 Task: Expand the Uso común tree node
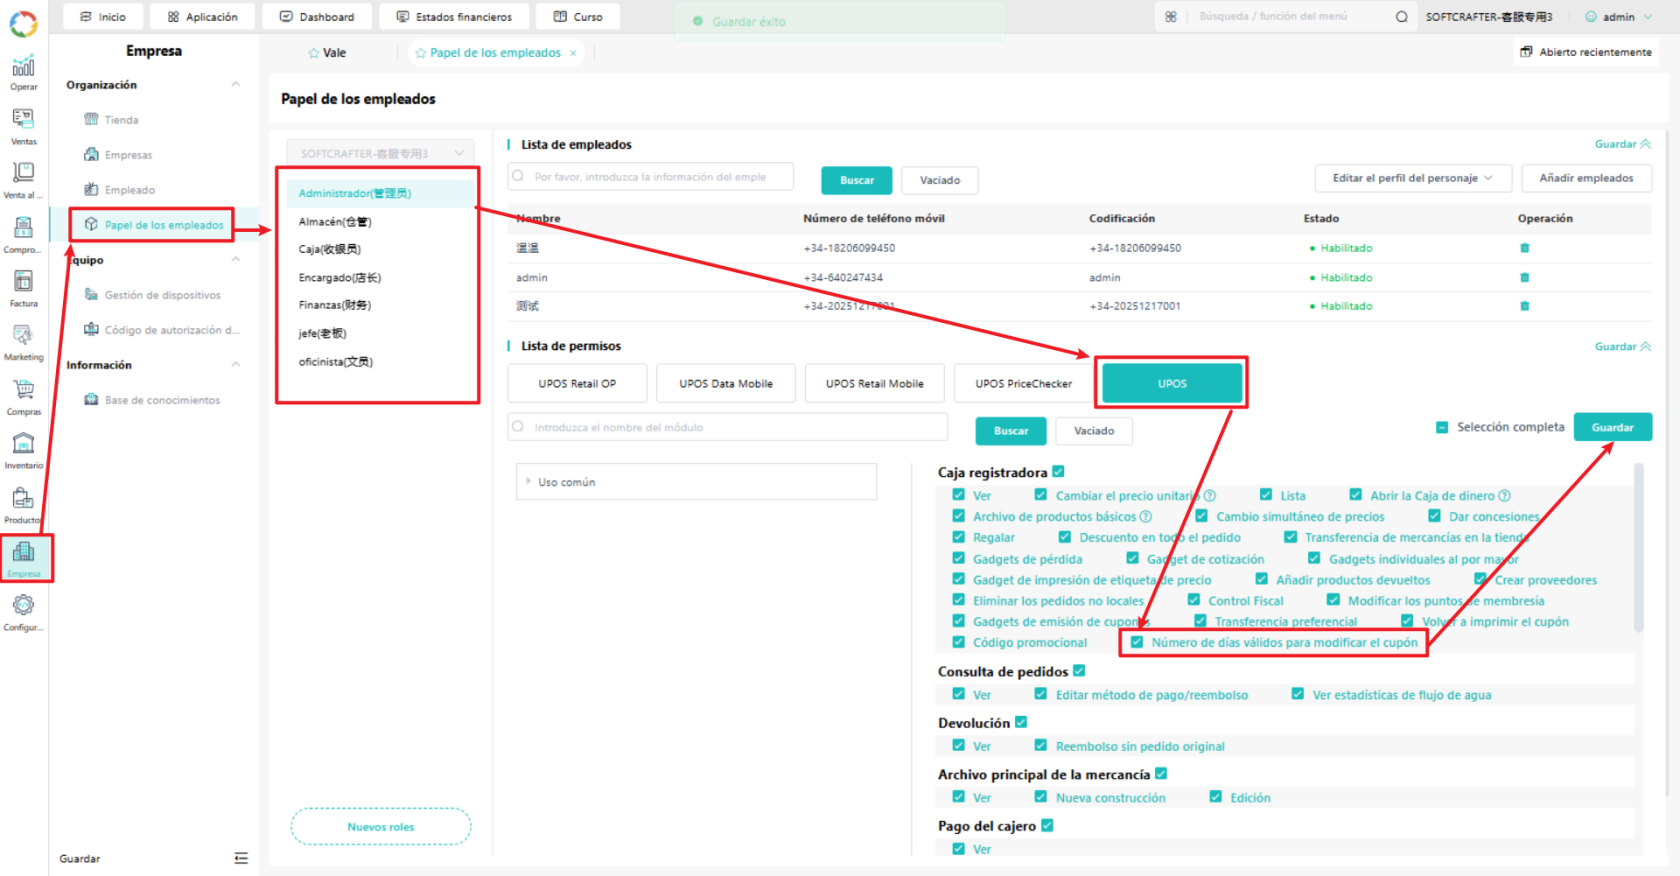click(529, 481)
